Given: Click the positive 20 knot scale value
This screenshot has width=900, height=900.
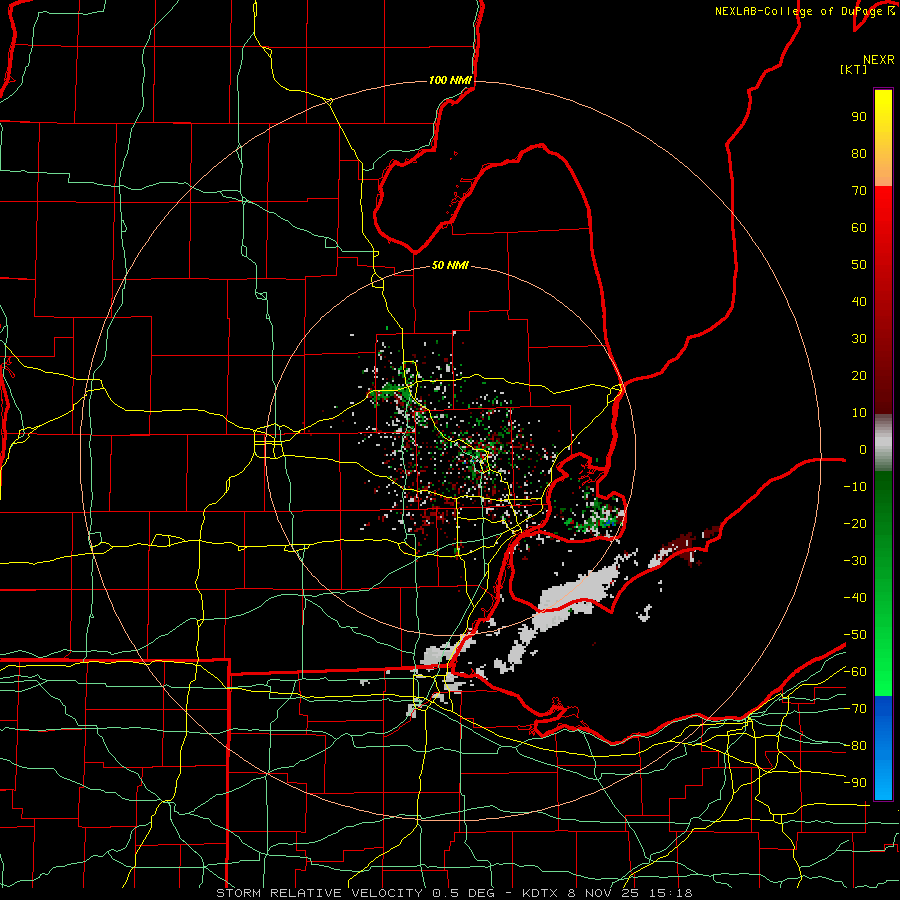Looking at the screenshot, I should click(x=859, y=376).
